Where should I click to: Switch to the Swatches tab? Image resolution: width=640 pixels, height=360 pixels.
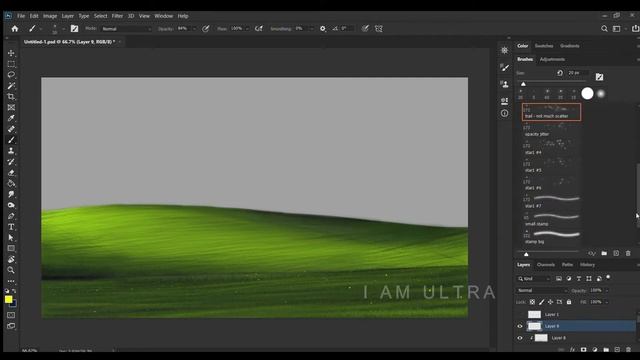pos(544,46)
